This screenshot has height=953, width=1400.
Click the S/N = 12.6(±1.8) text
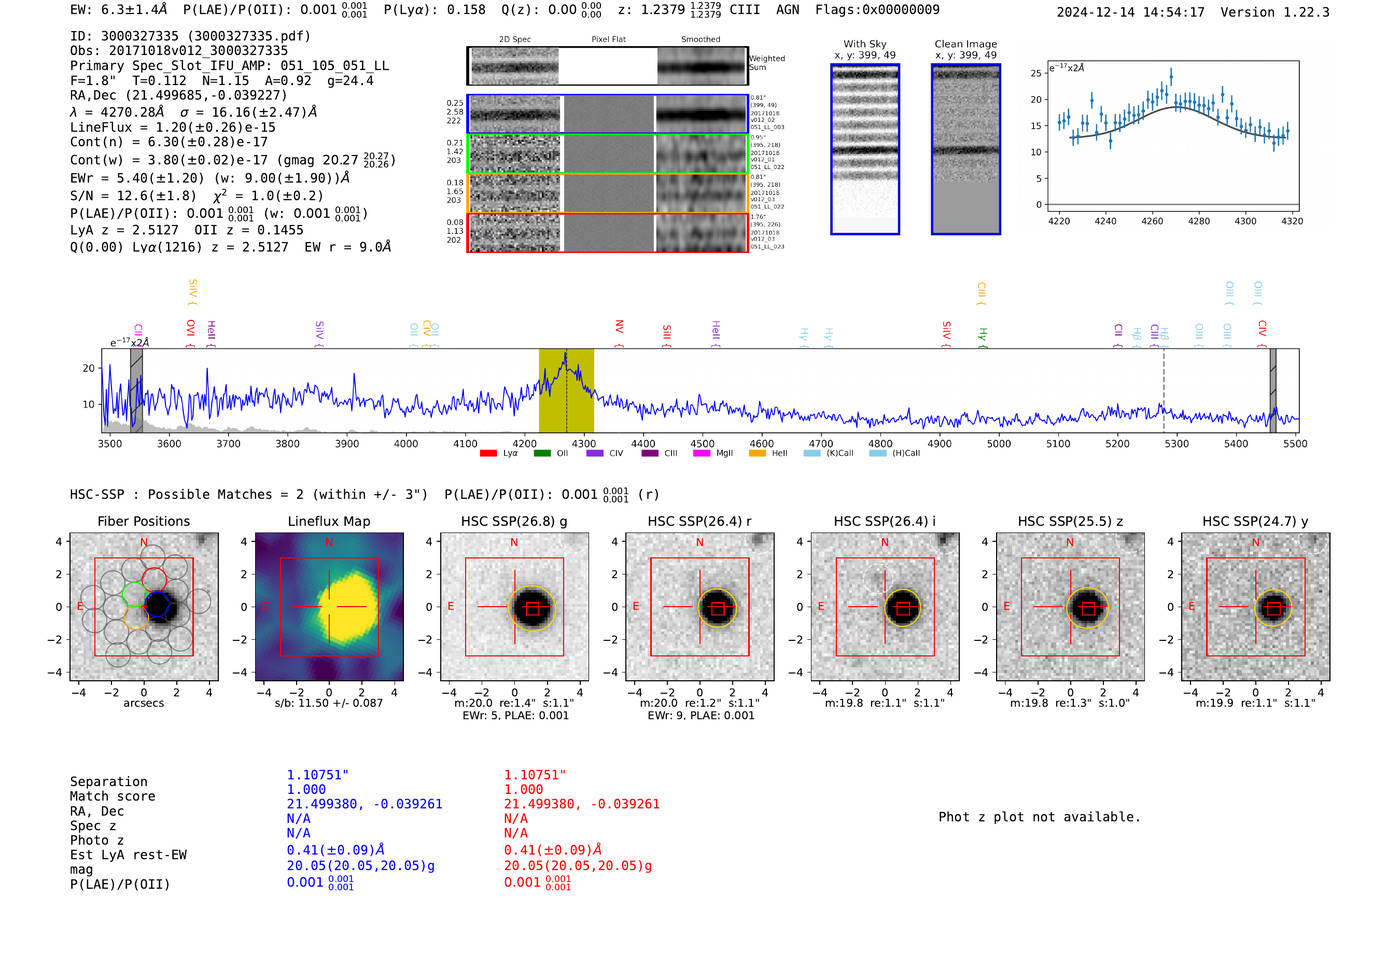coord(133,196)
